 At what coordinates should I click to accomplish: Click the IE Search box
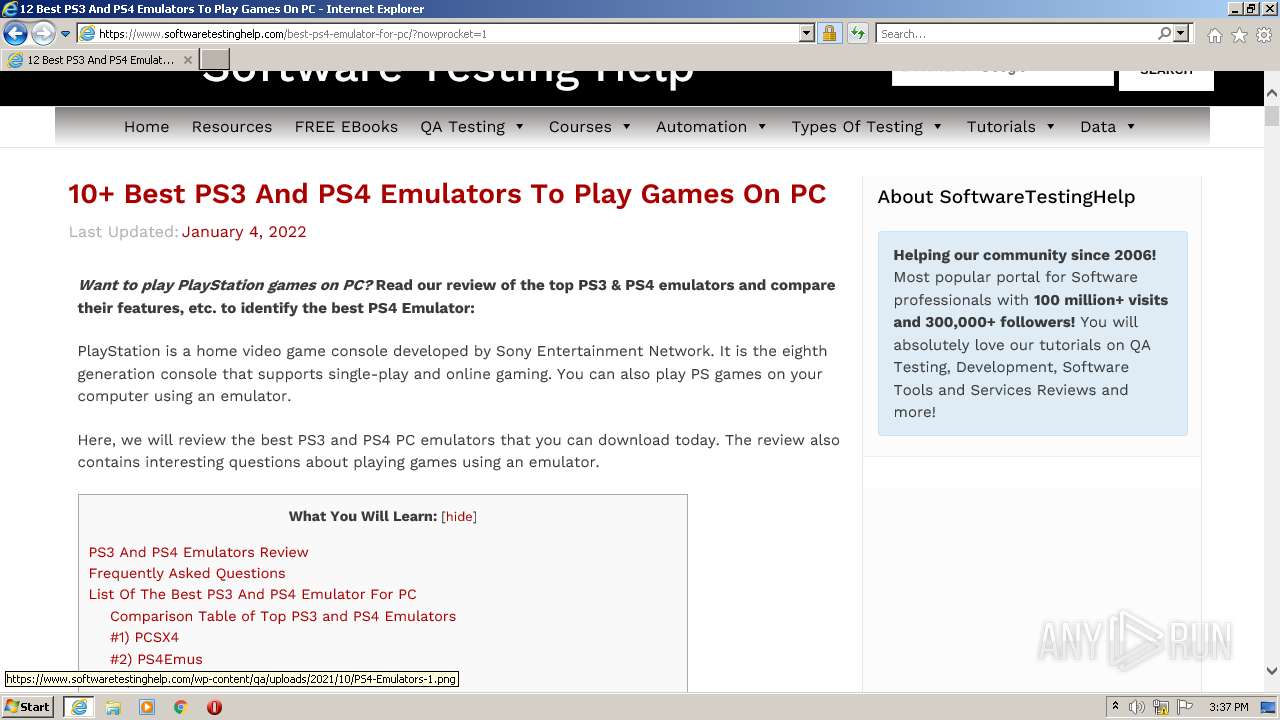tap(1016, 34)
